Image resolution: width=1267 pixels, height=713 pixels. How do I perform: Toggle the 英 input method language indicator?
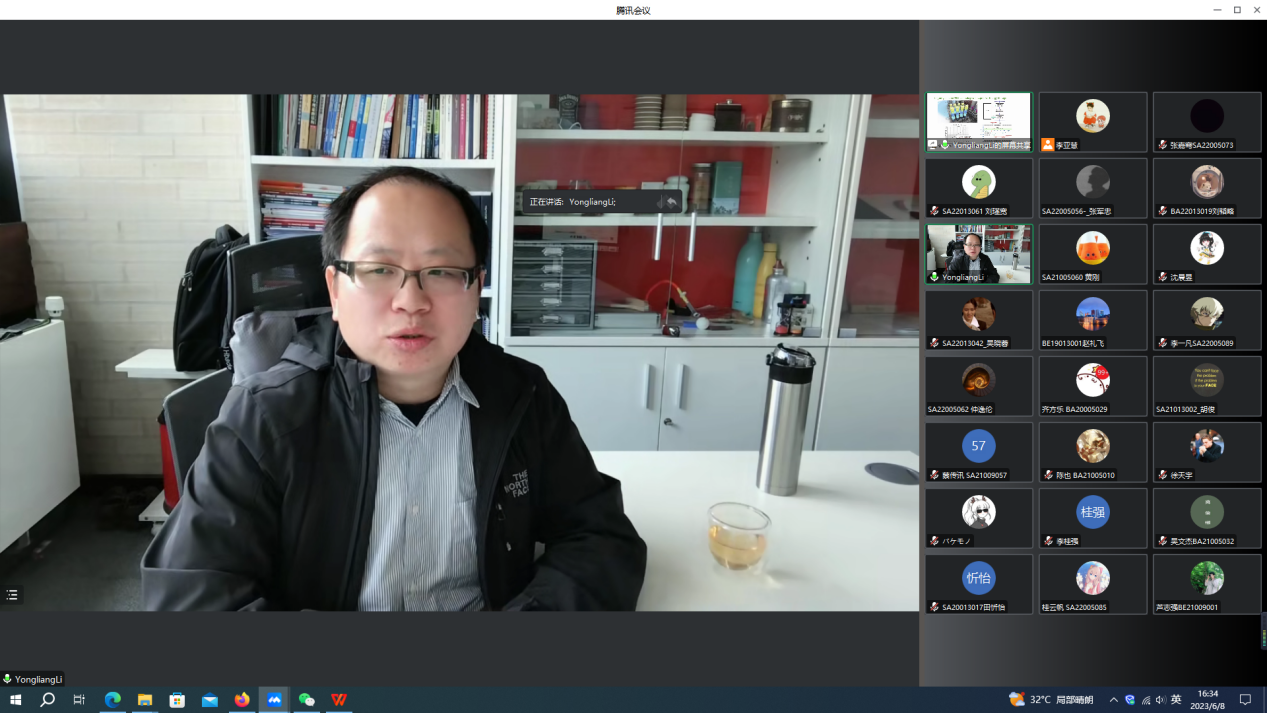tap(1176, 700)
